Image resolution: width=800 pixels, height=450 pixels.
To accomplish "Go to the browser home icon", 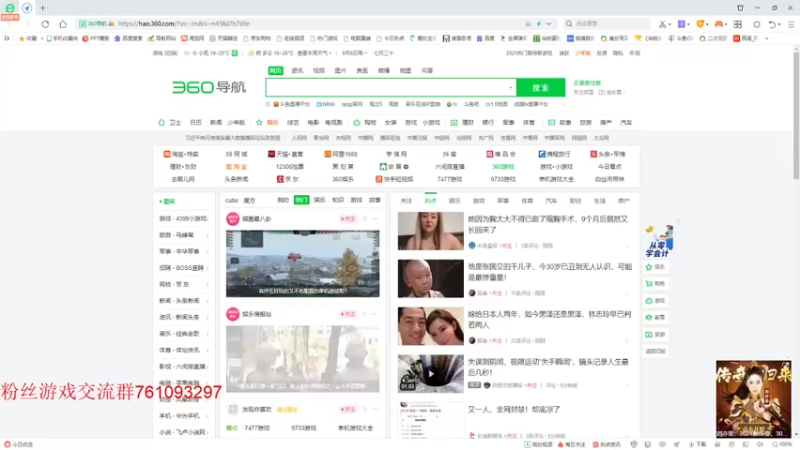I will [63, 24].
